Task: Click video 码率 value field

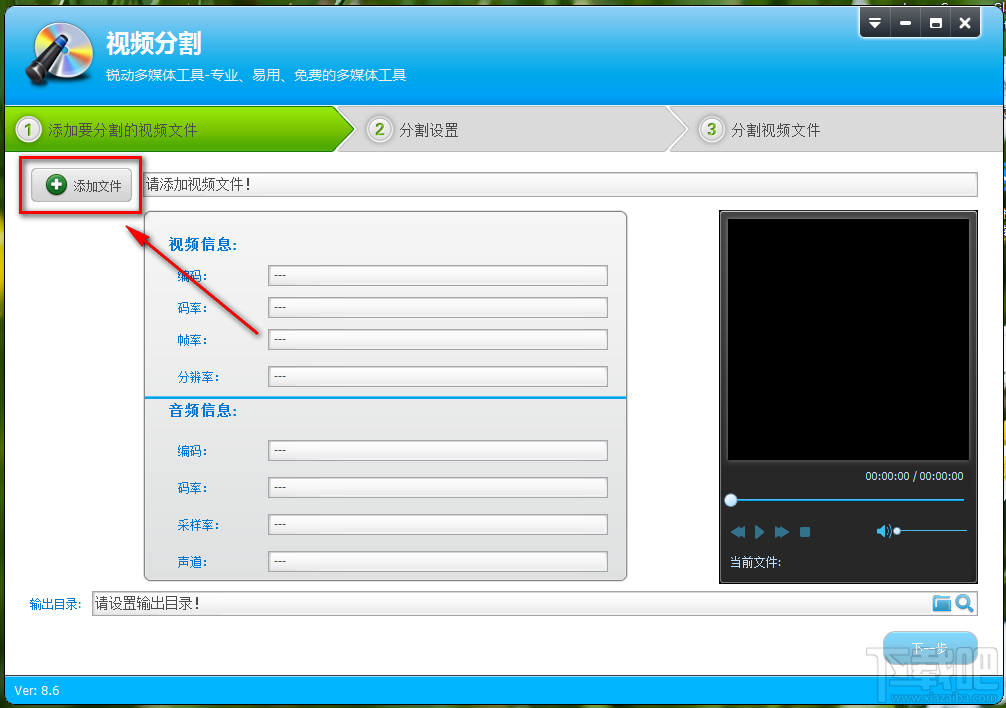Action: [x=438, y=308]
